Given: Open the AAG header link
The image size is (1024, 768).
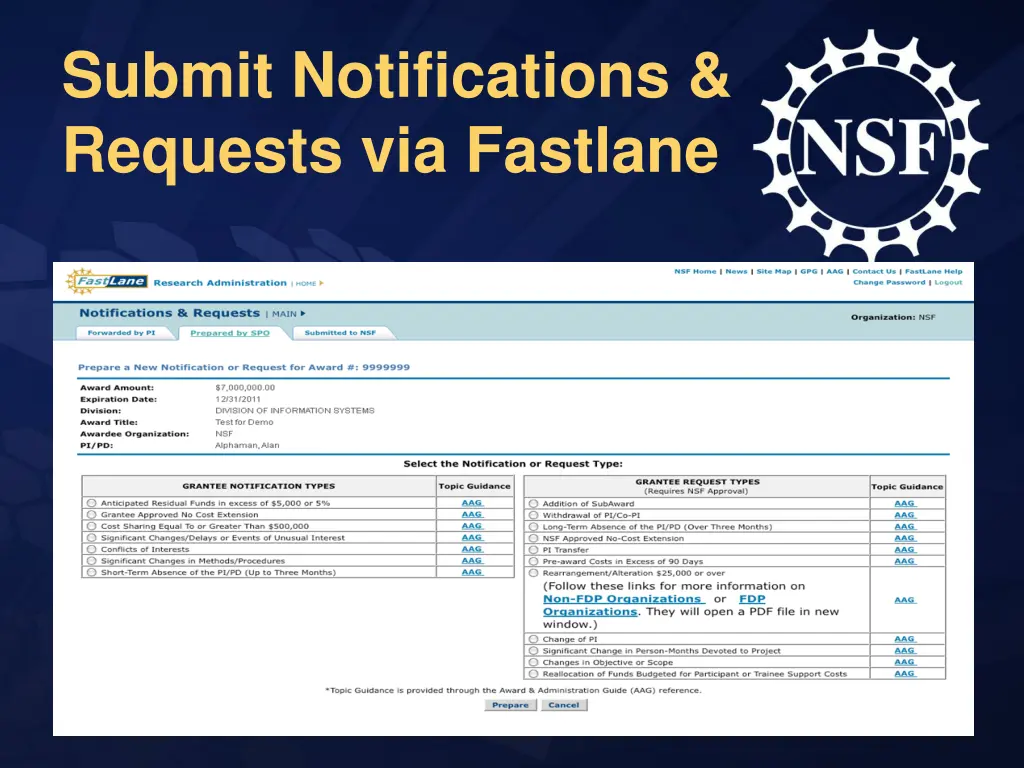Looking at the screenshot, I should tap(835, 272).
